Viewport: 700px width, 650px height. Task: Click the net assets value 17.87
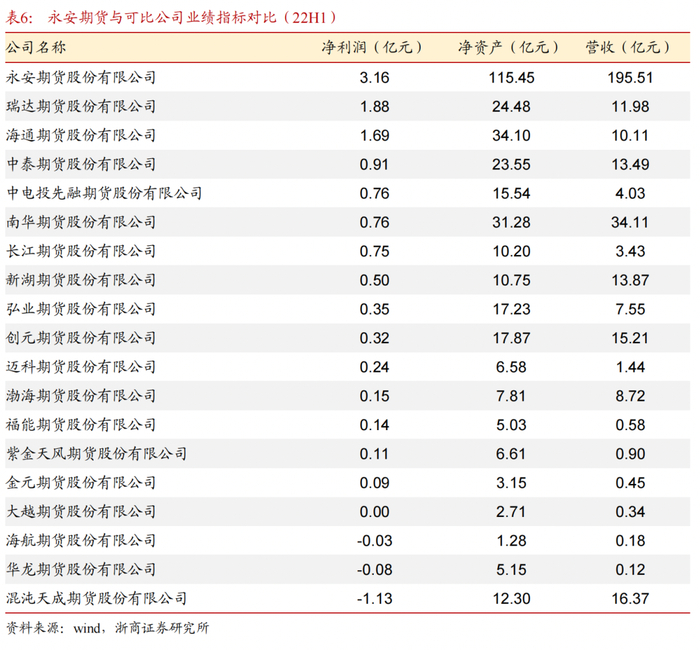click(512, 338)
